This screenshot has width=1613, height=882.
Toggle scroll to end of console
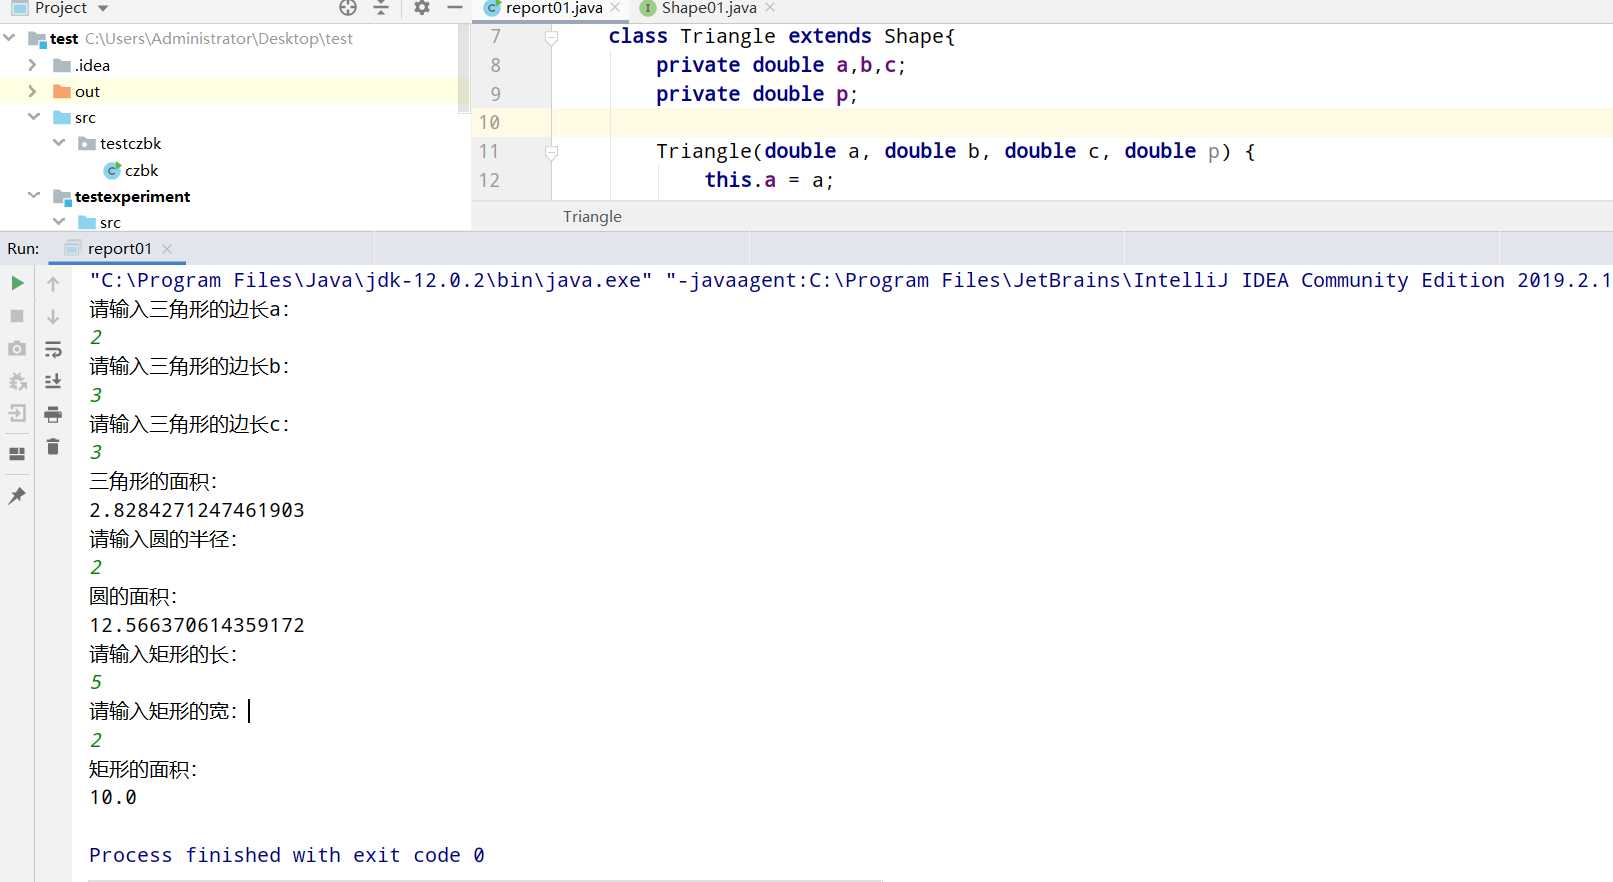click(x=53, y=381)
